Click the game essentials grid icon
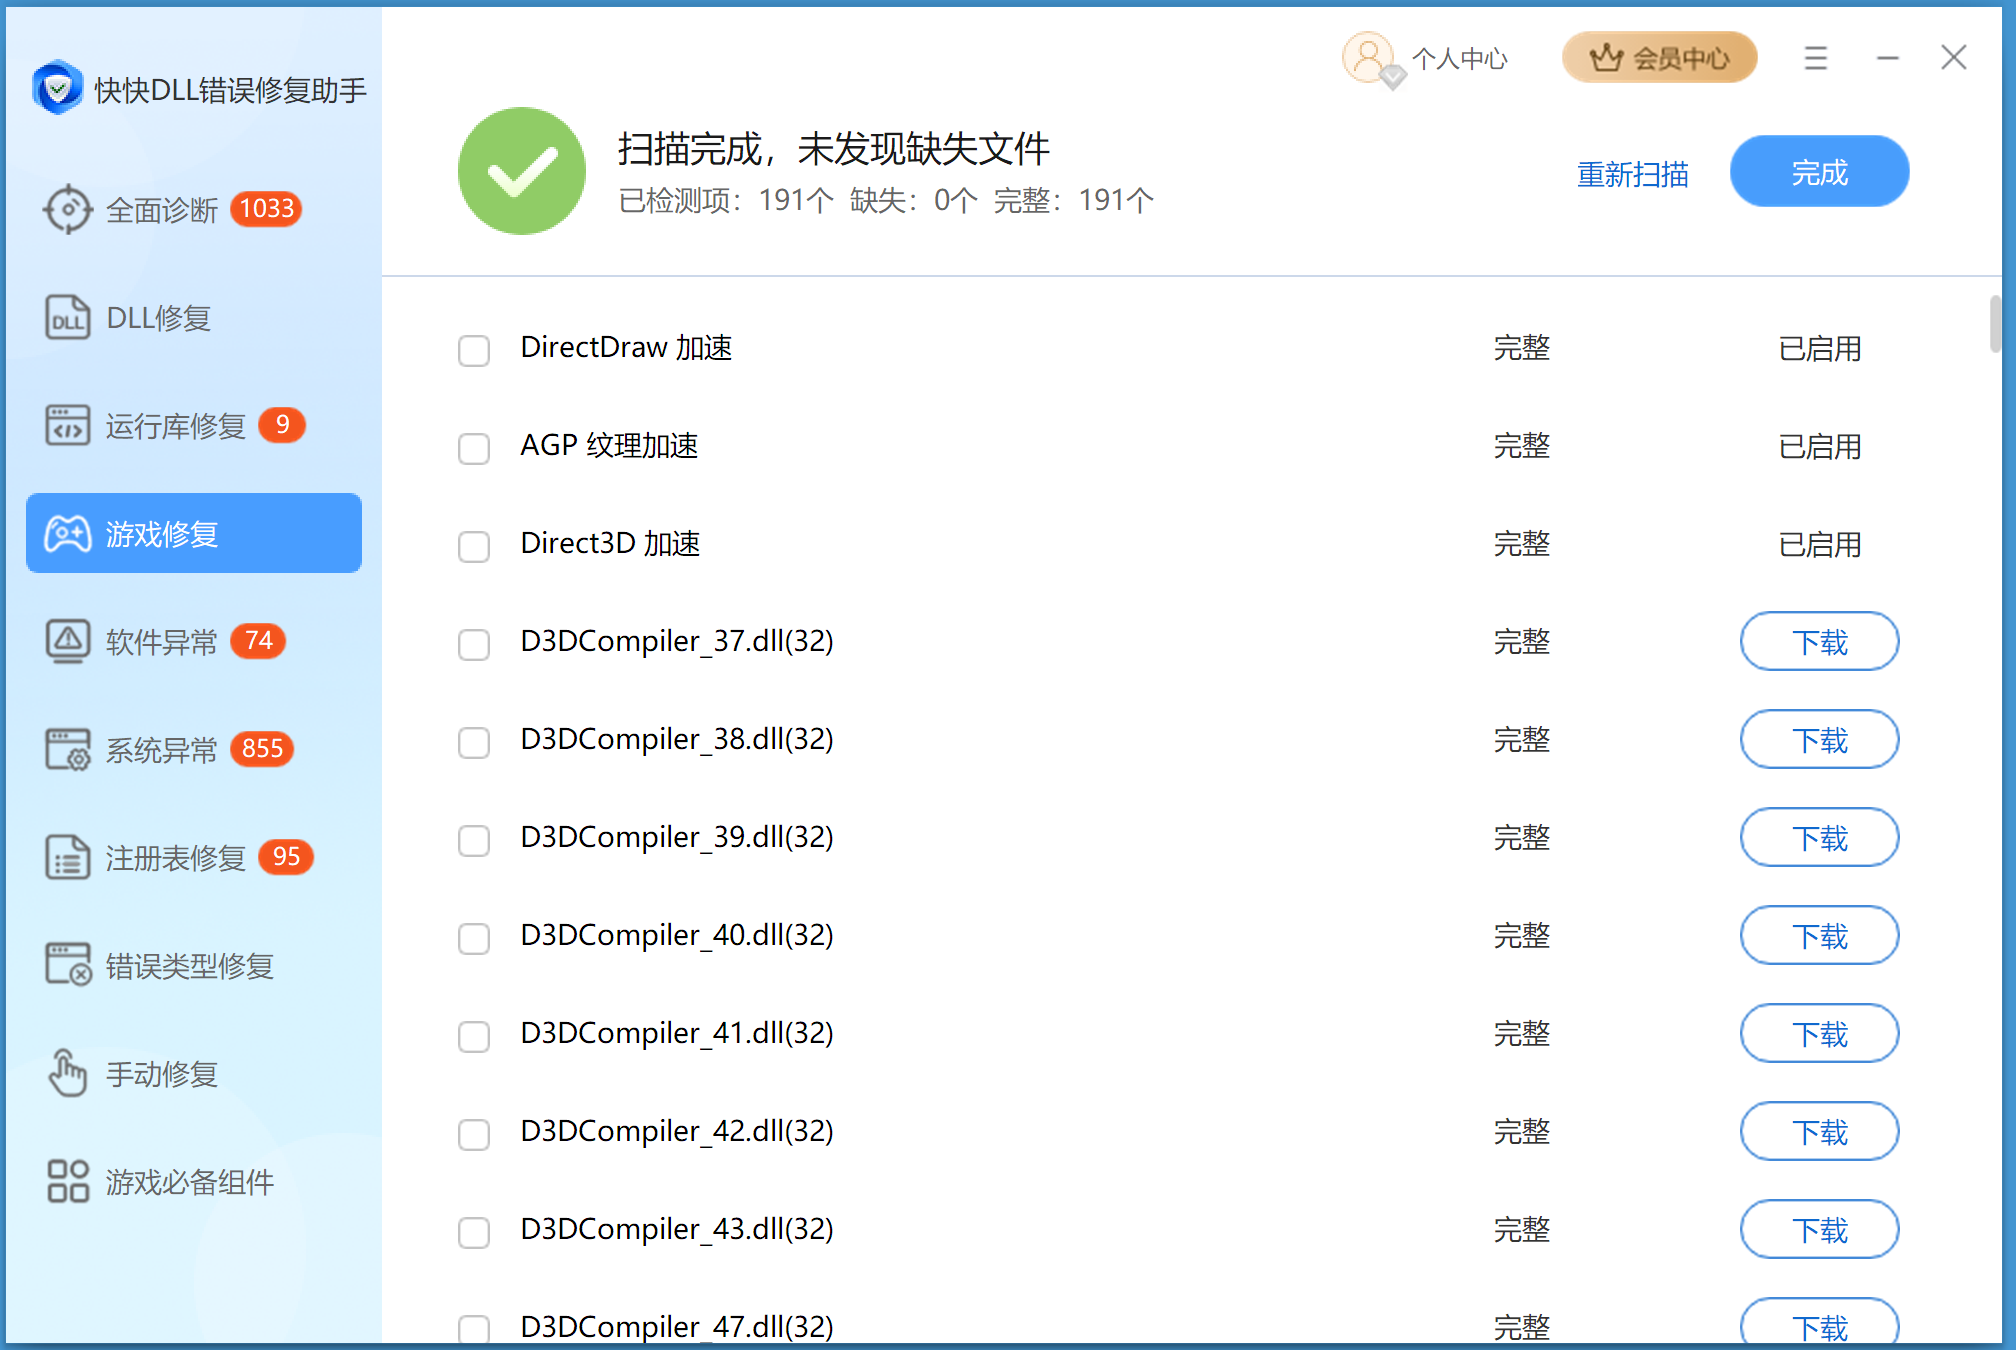The image size is (2016, 1350). (67, 1181)
